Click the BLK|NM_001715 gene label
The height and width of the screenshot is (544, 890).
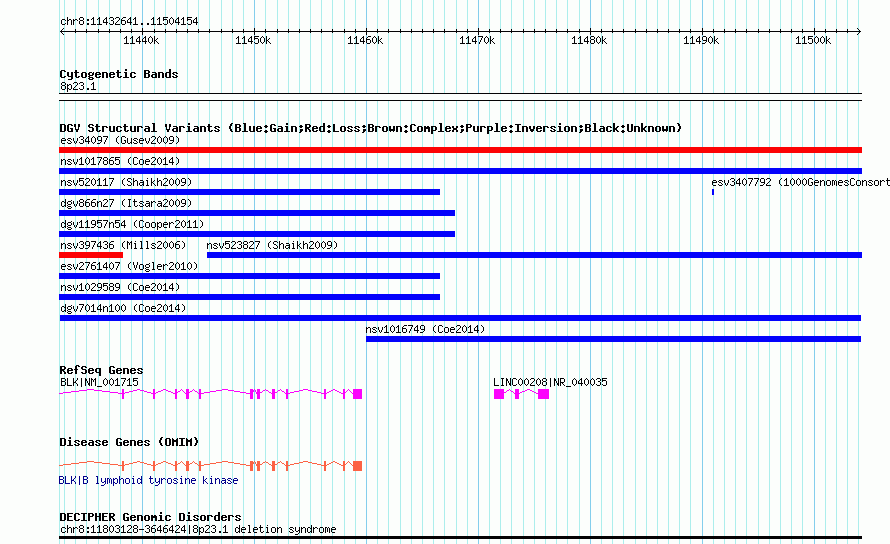pos(99,382)
